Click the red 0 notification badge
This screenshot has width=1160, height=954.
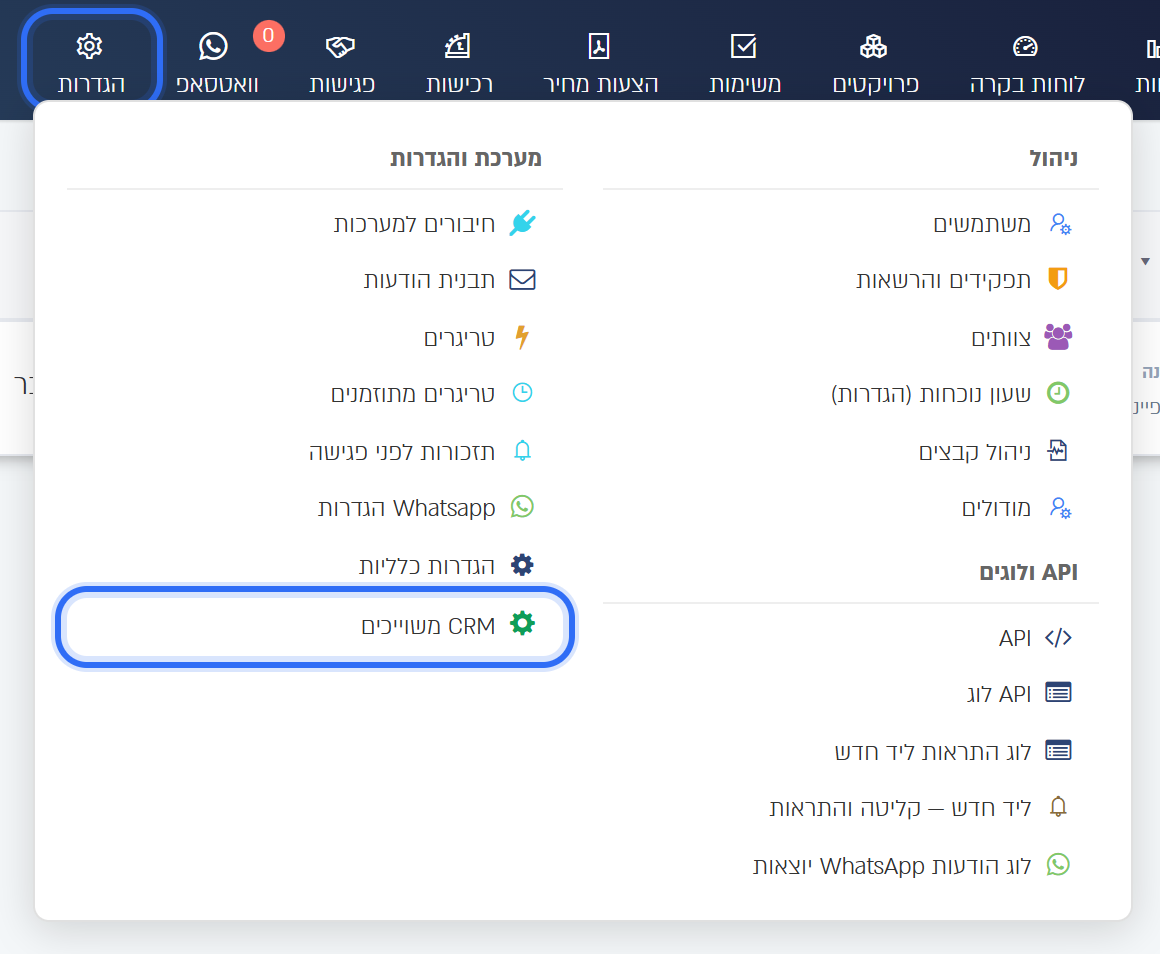[269, 35]
